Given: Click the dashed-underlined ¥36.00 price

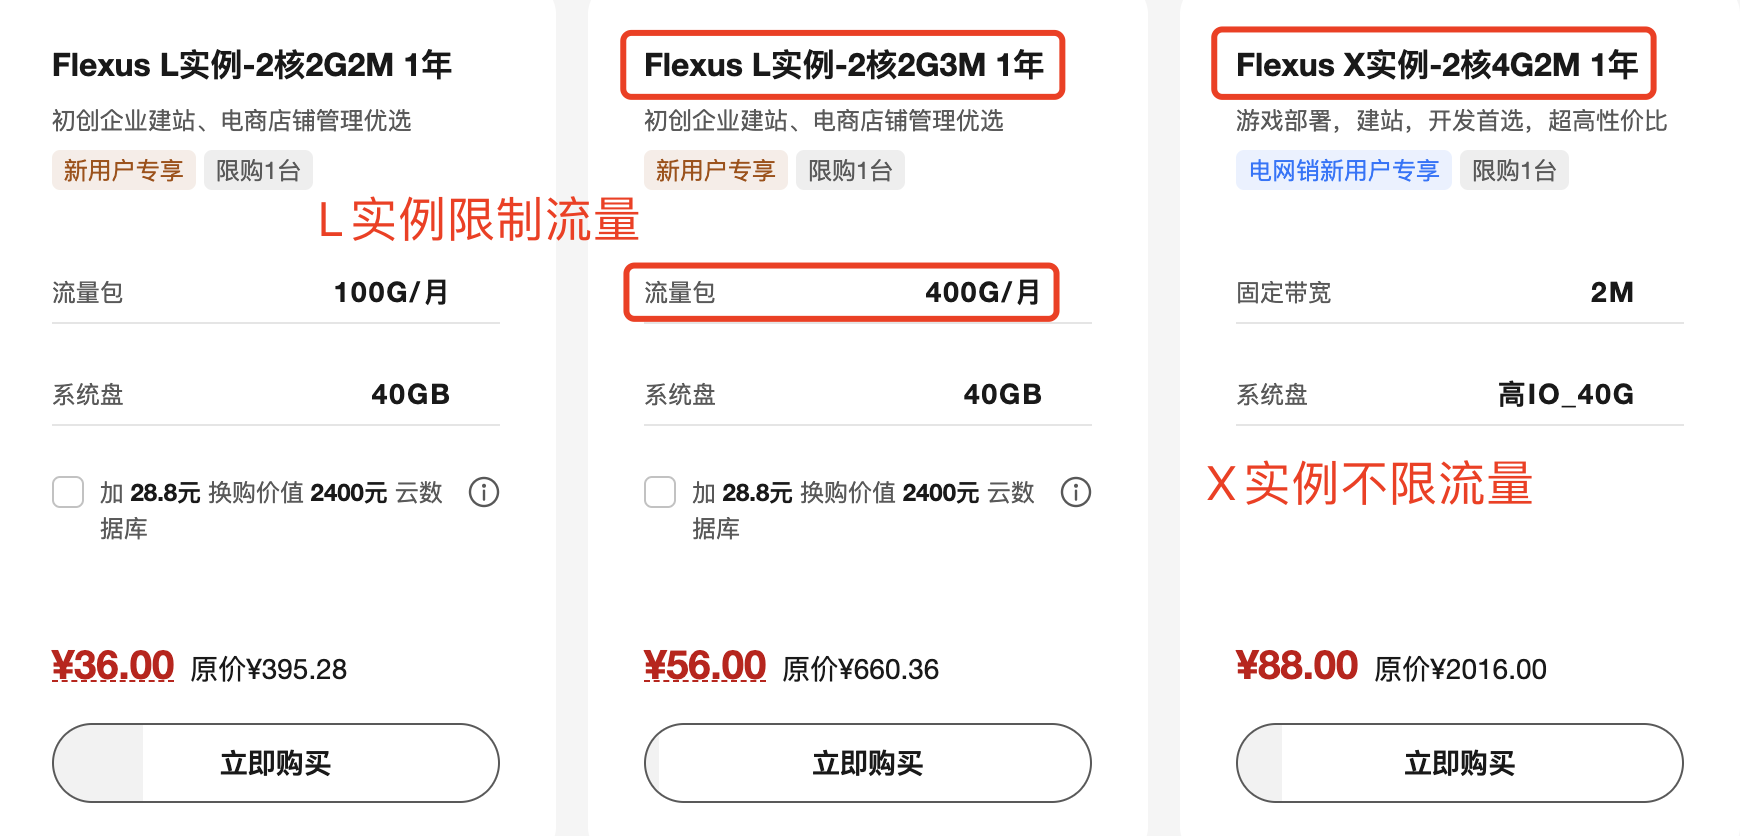Looking at the screenshot, I should [x=113, y=666].
